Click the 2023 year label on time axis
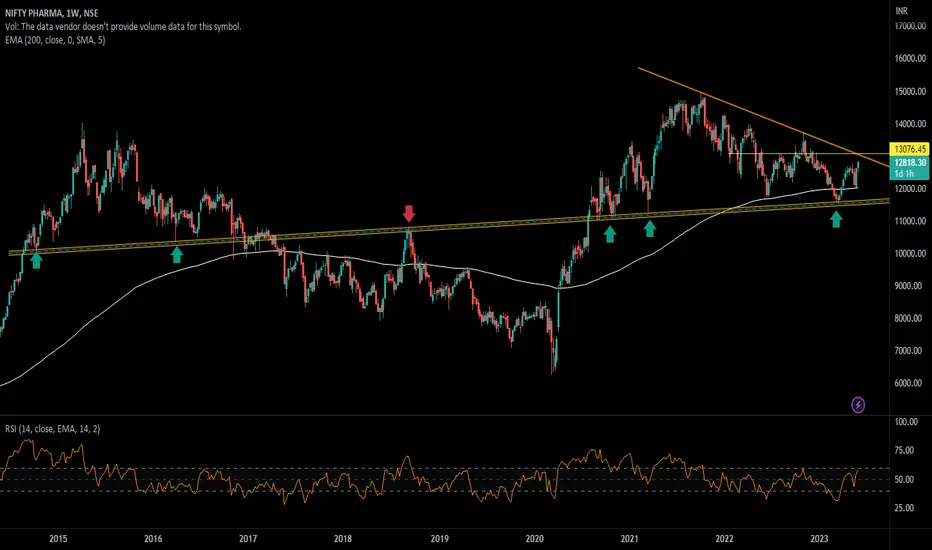932x550 pixels. point(819,539)
